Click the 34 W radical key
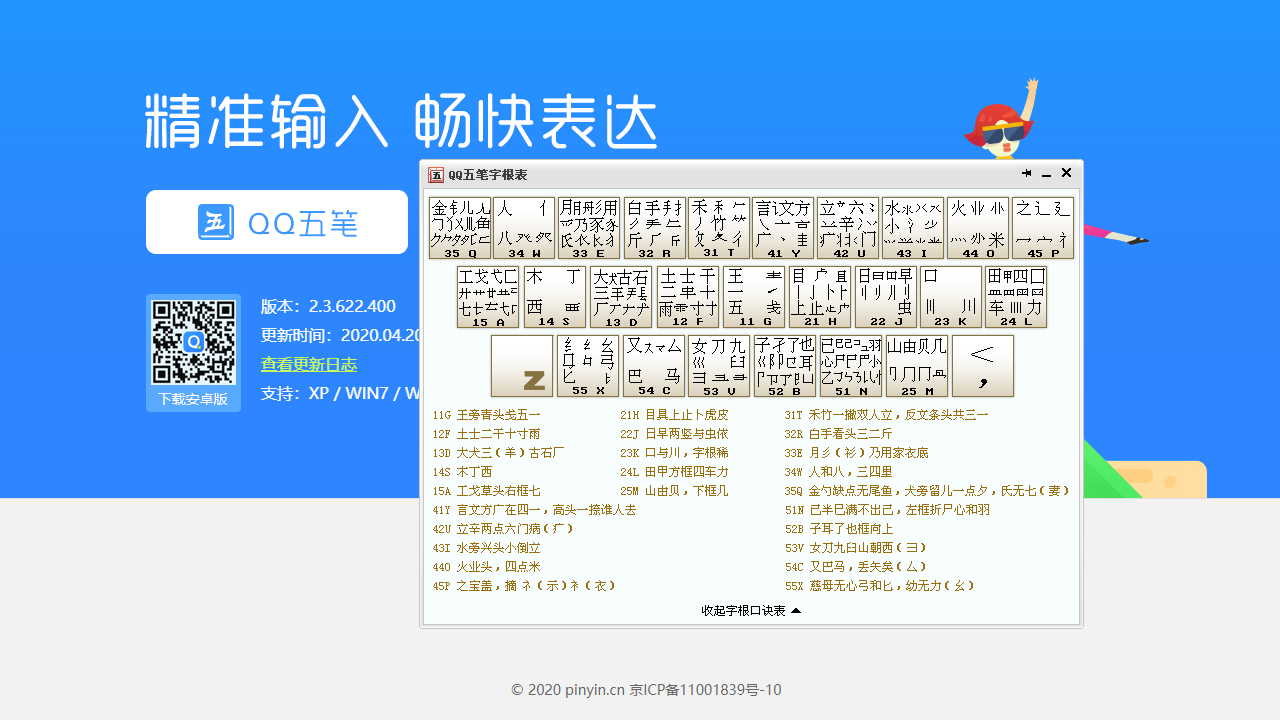This screenshot has height=720, width=1280. (524, 226)
